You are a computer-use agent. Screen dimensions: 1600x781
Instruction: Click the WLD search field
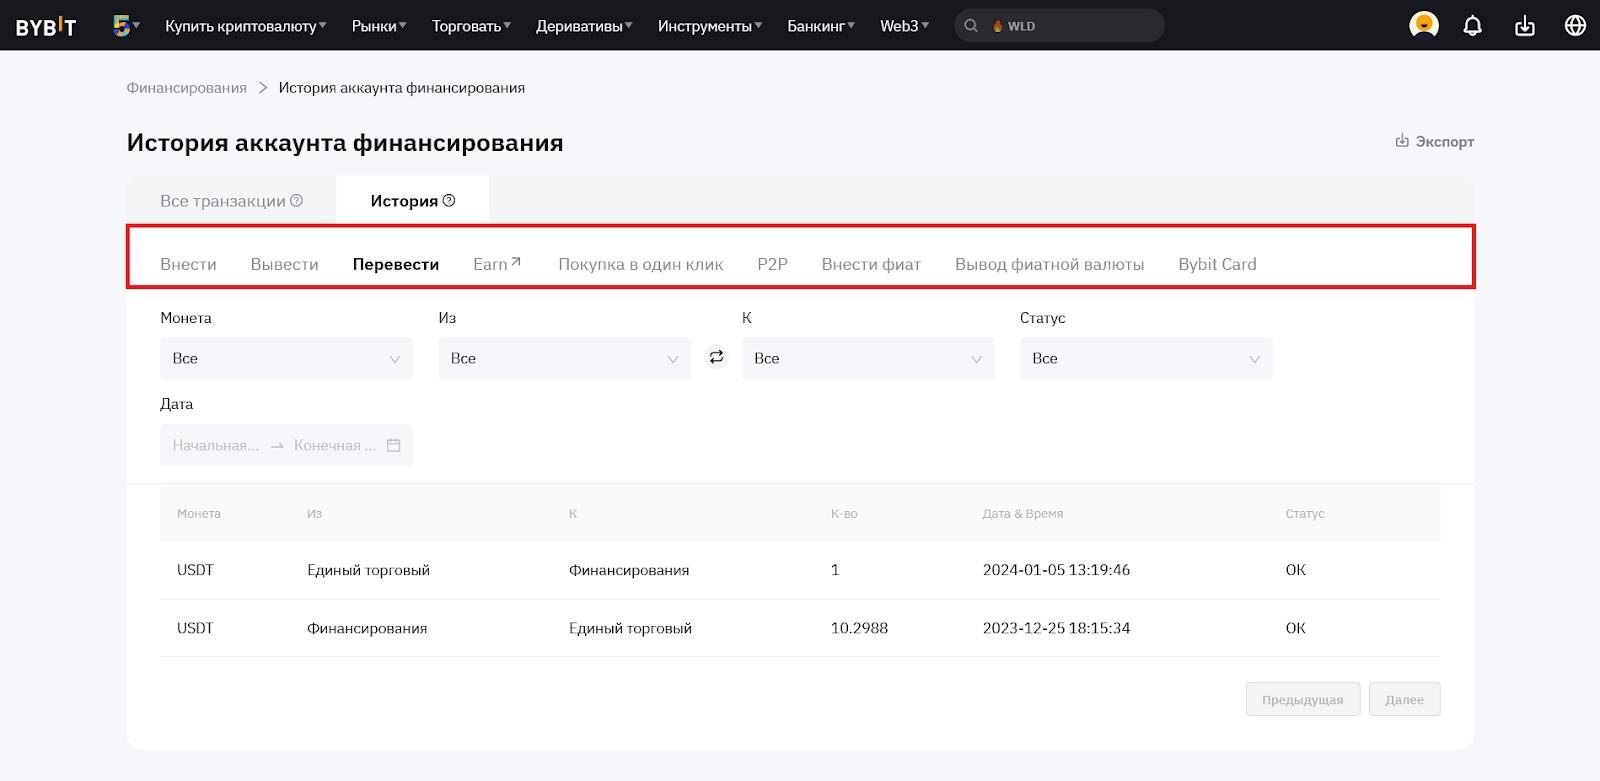click(1060, 26)
